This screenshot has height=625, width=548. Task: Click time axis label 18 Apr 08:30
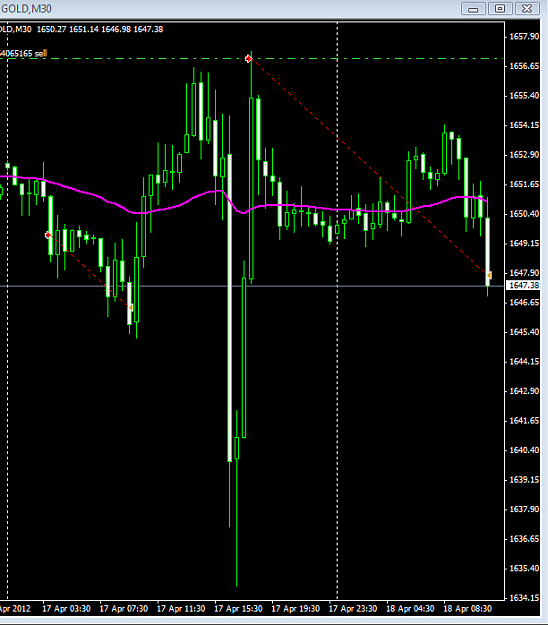pos(467,609)
